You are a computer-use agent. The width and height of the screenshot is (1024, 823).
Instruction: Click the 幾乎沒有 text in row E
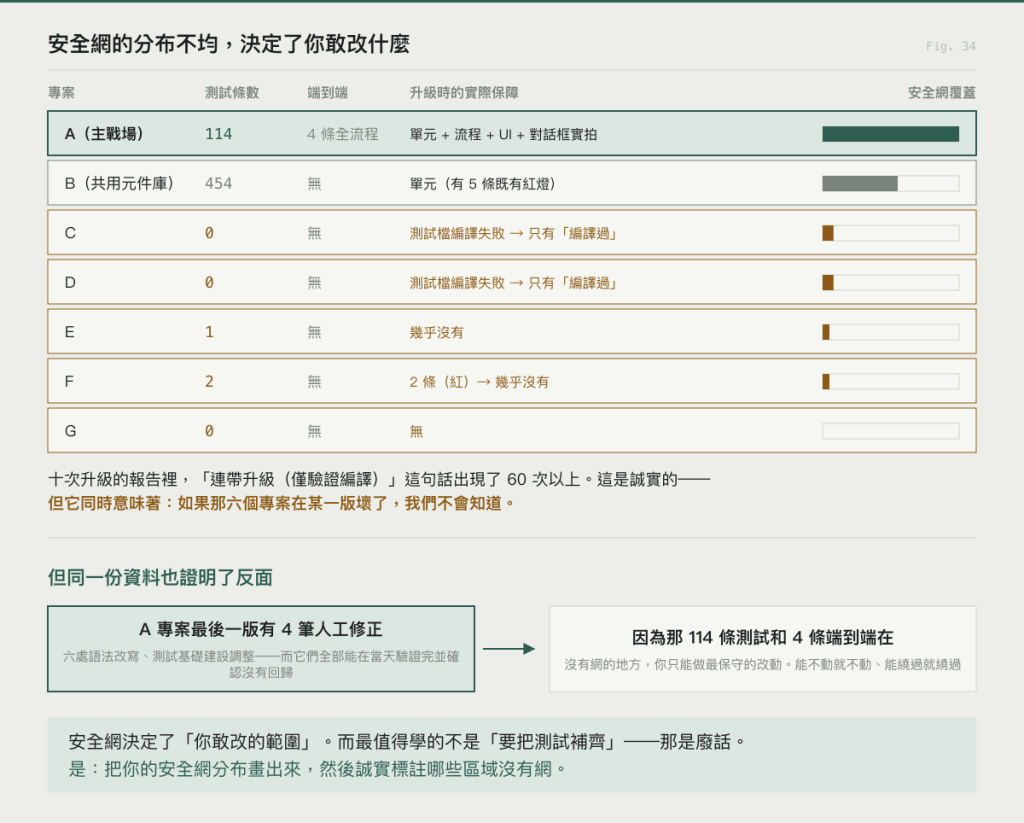point(436,332)
